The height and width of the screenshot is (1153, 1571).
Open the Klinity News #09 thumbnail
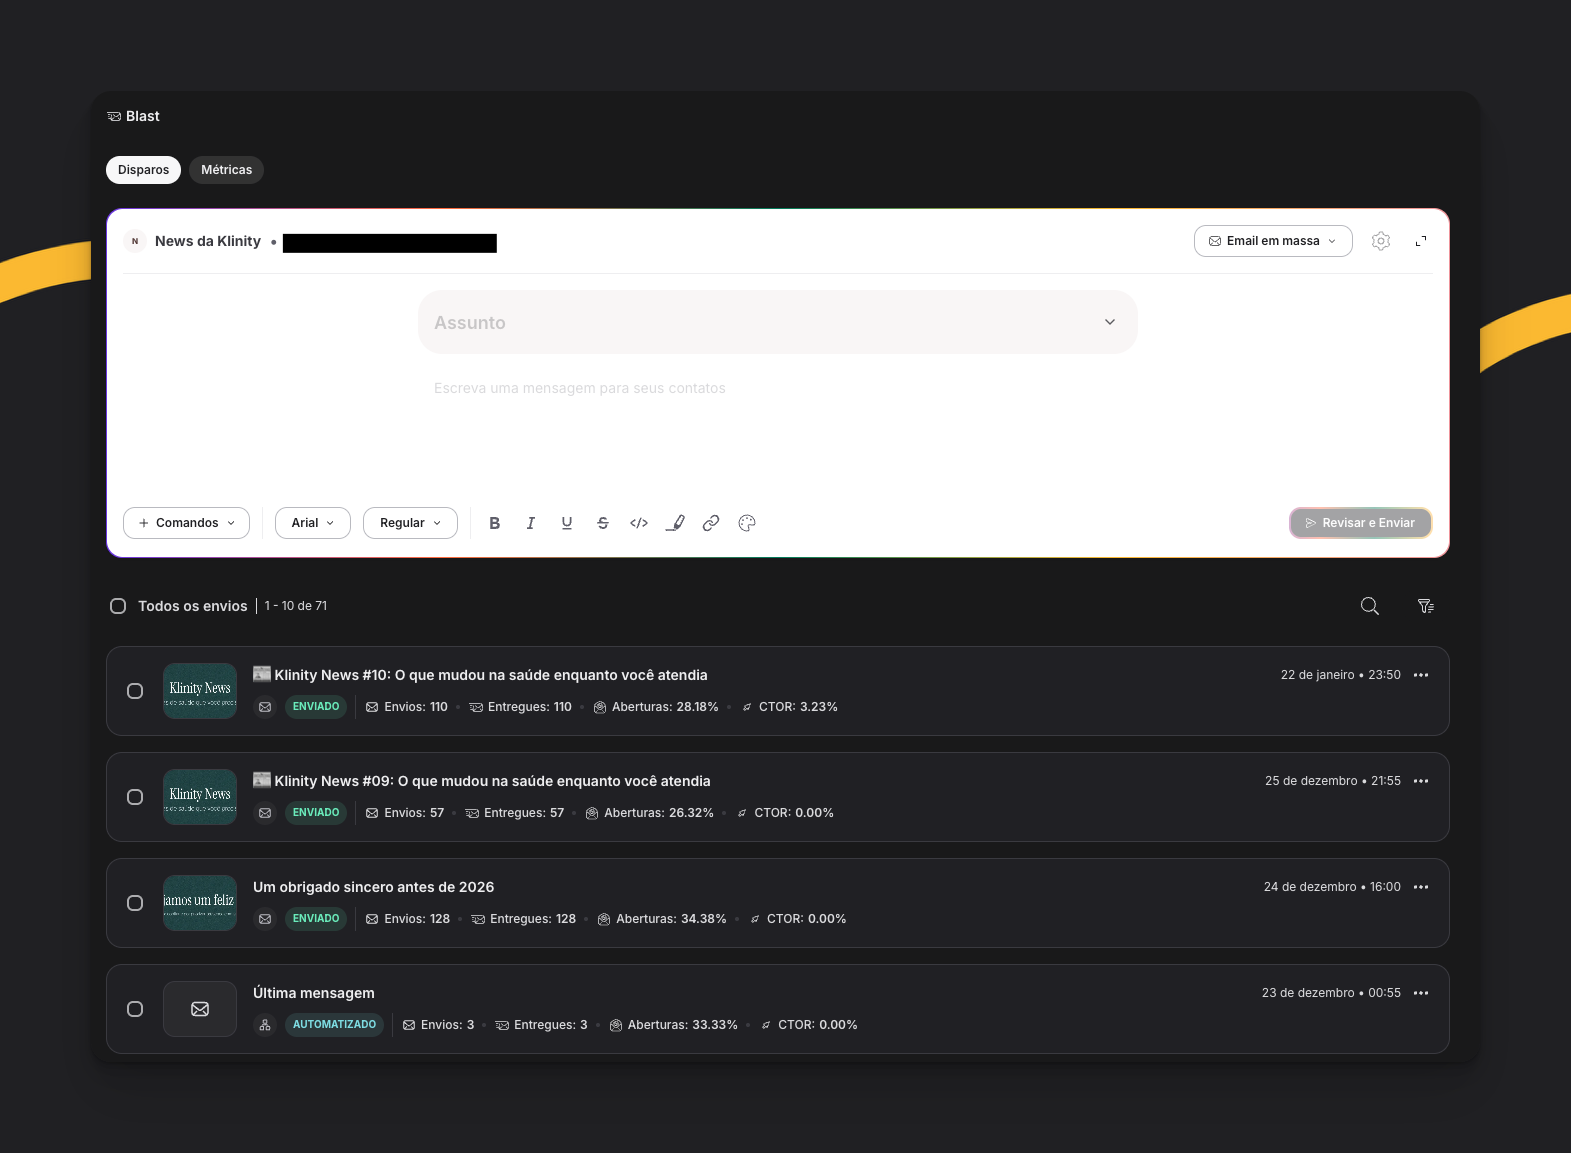coord(200,797)
